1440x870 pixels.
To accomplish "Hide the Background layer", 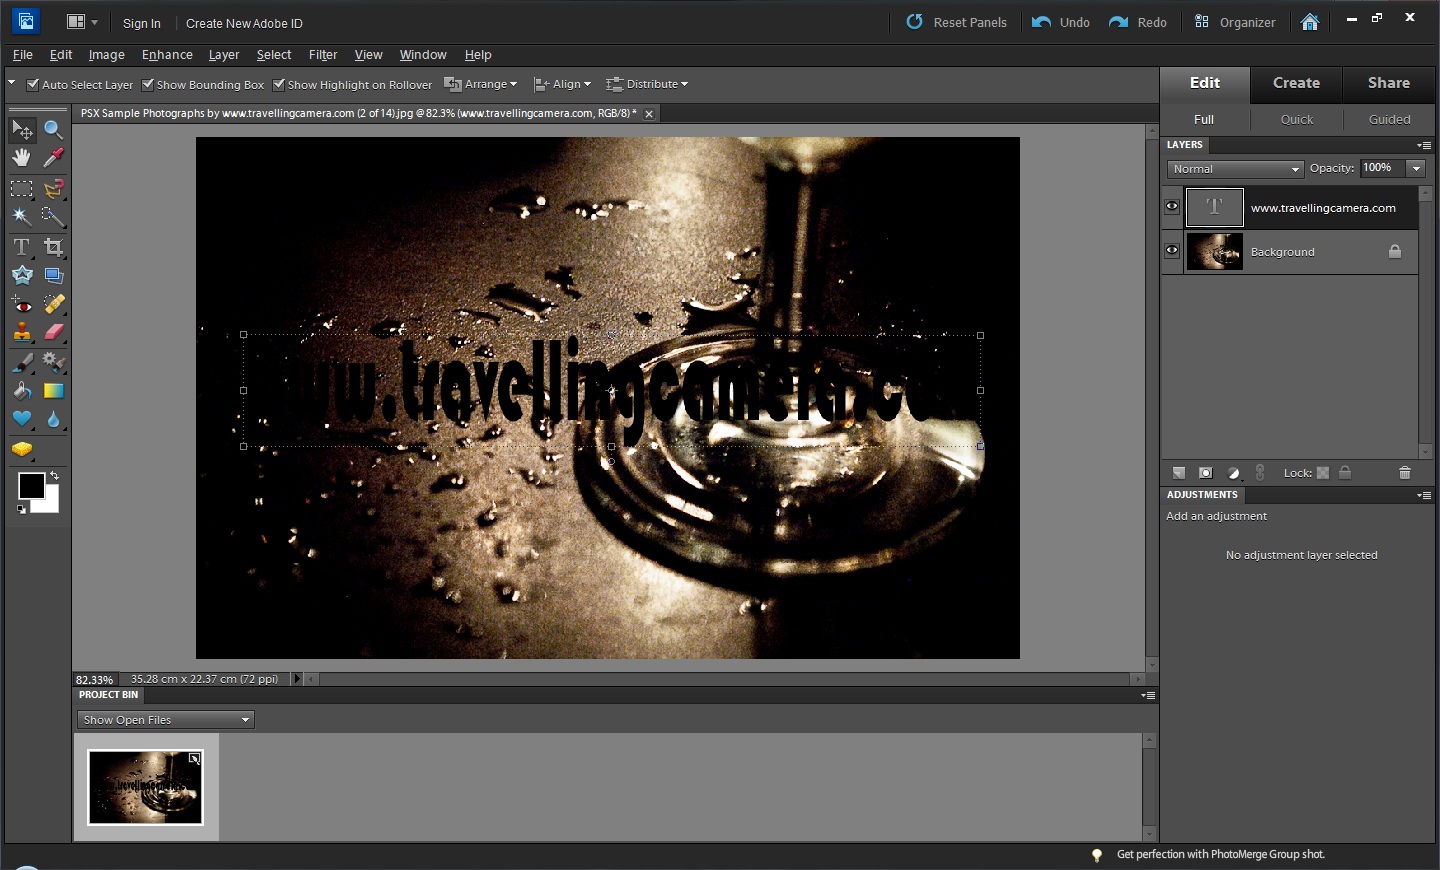I will 1171,250.
